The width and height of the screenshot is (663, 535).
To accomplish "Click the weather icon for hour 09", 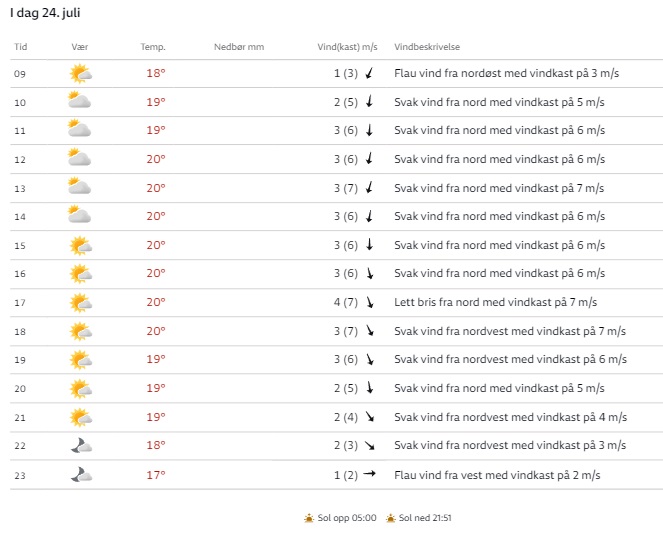I will click(80, 73).
